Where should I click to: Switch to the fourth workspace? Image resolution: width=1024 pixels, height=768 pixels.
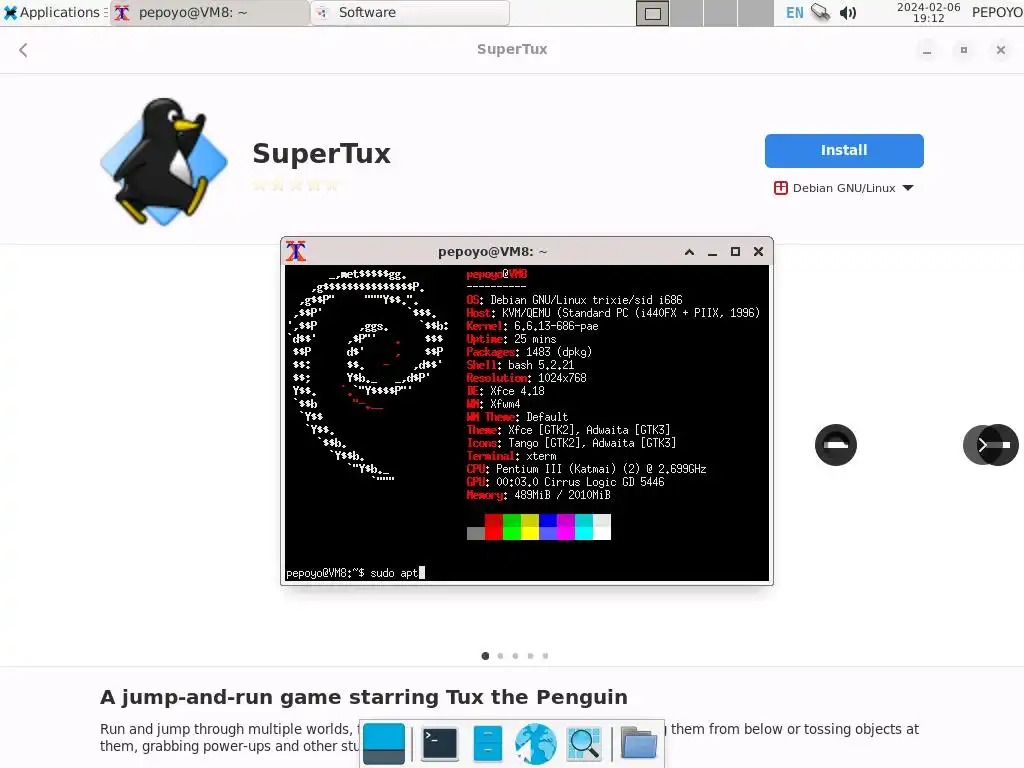(x=756, y=13)
